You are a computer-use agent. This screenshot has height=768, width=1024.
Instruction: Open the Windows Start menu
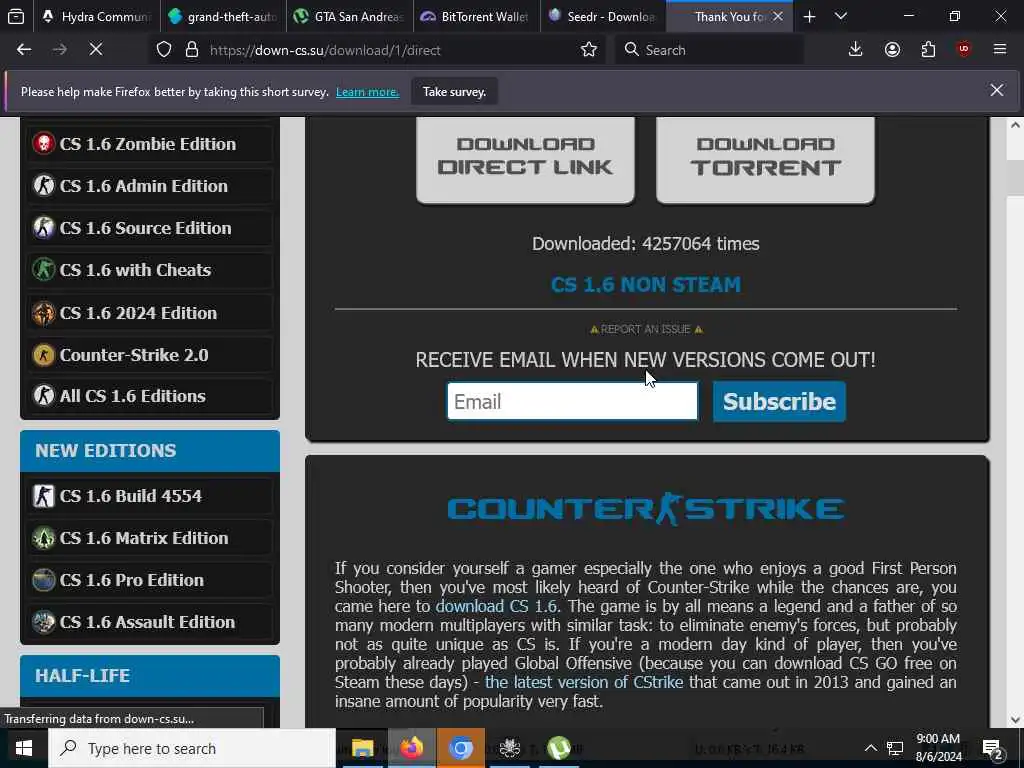[24, 748]
